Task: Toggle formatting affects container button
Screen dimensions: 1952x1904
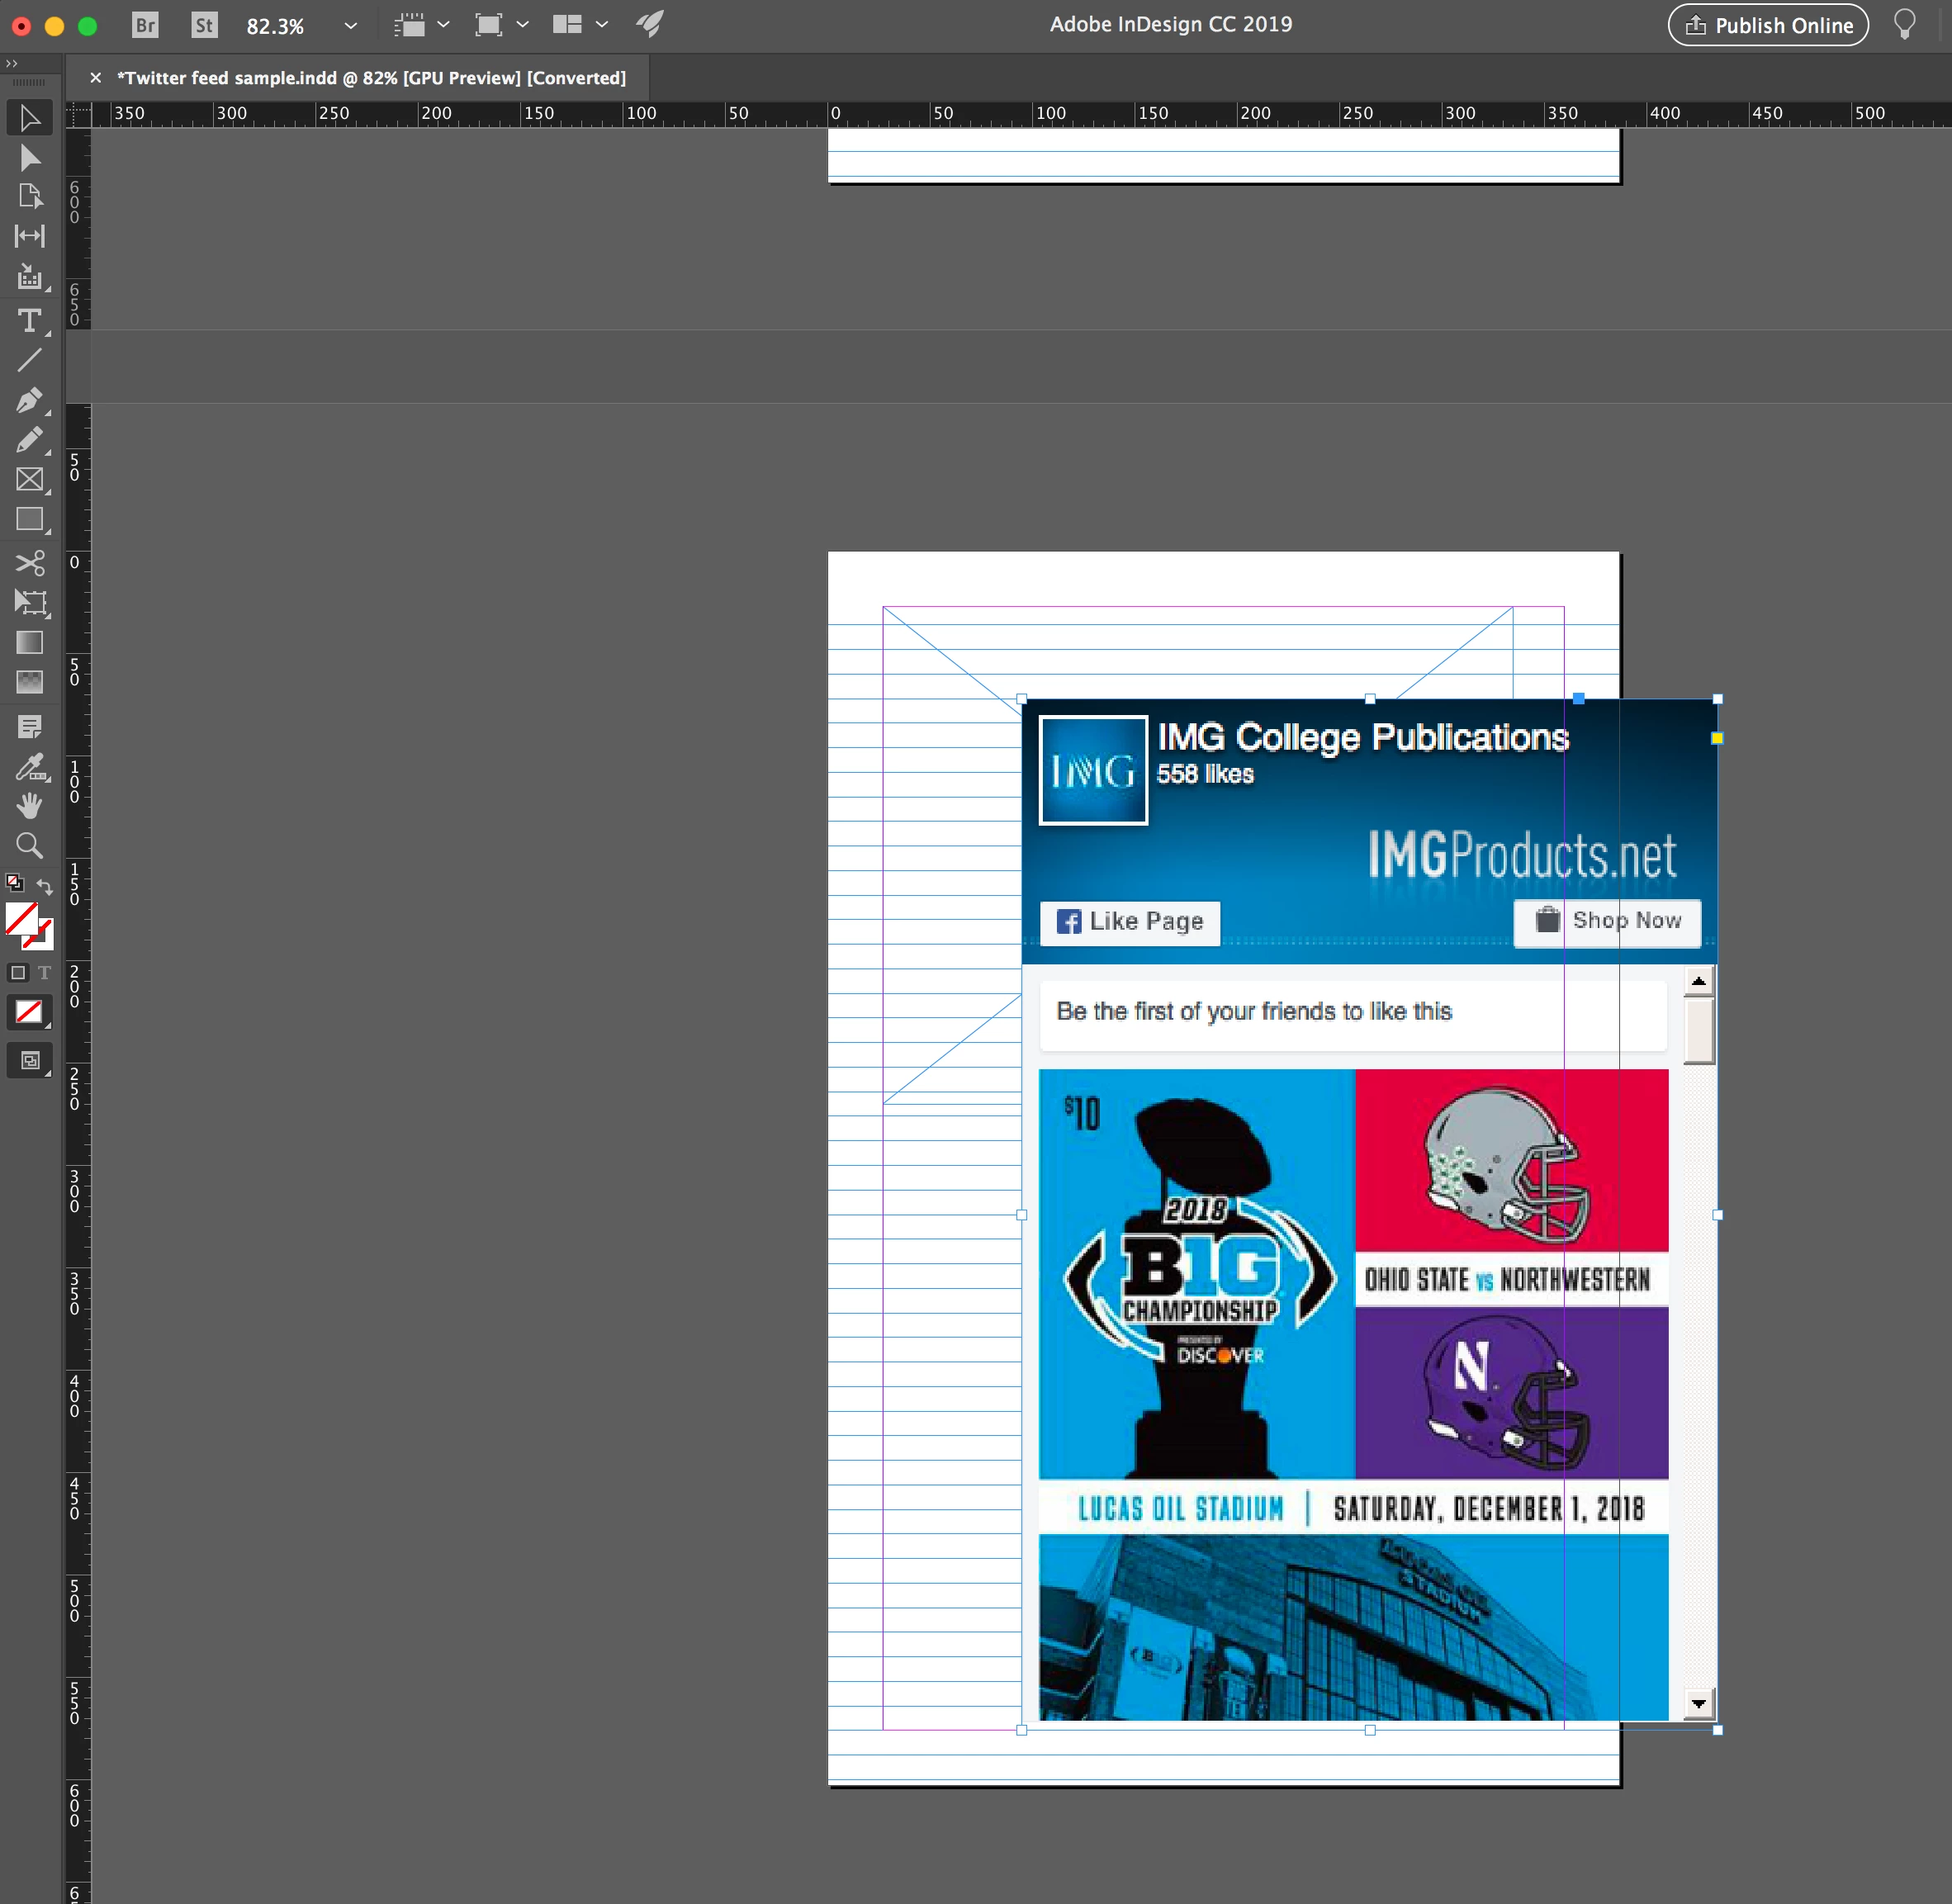Action: click(x=18, y=972)
